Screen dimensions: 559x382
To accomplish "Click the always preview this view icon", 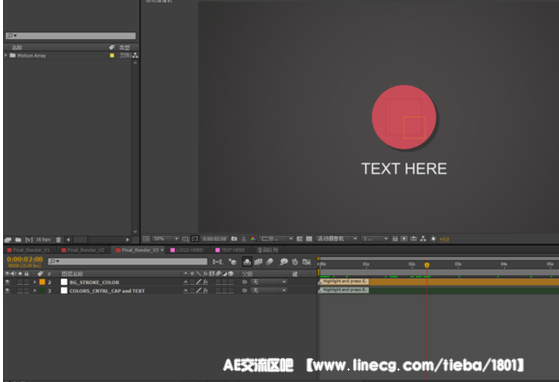I will click(146, 239).
